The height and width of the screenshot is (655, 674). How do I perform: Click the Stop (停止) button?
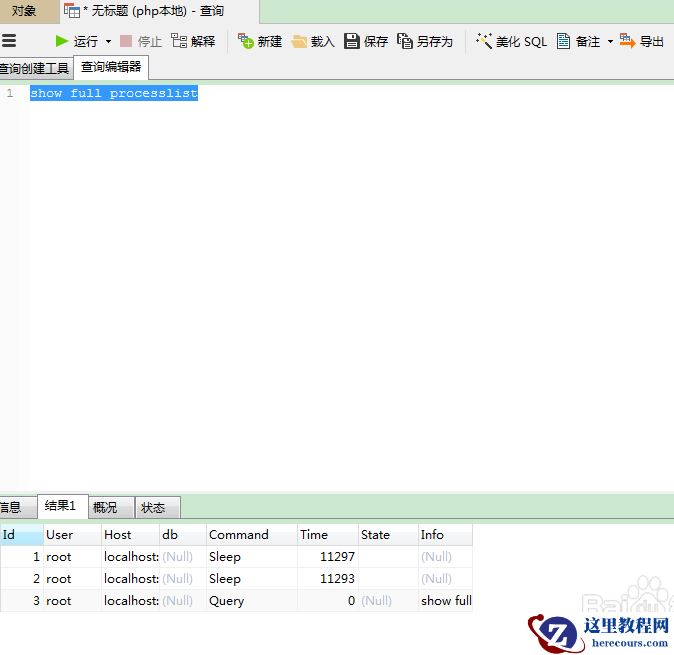coord(141,42)
